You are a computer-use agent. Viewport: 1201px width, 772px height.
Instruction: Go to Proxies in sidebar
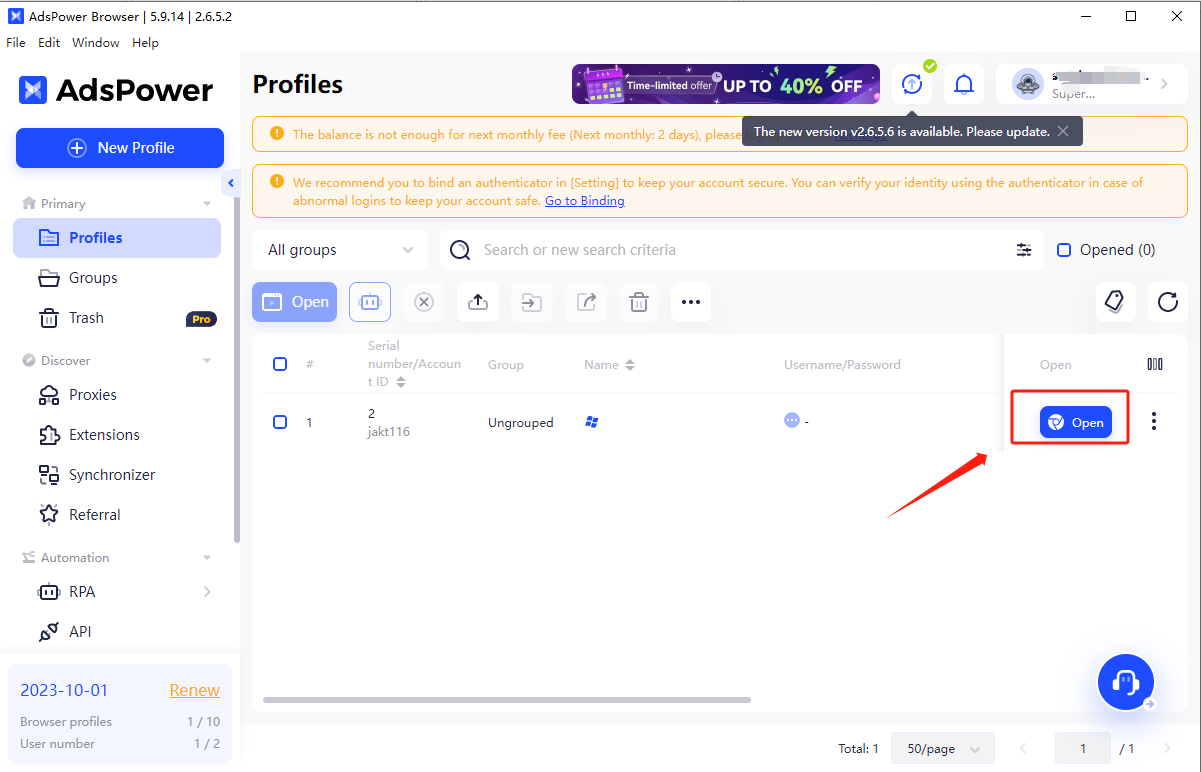pos(93,395)
